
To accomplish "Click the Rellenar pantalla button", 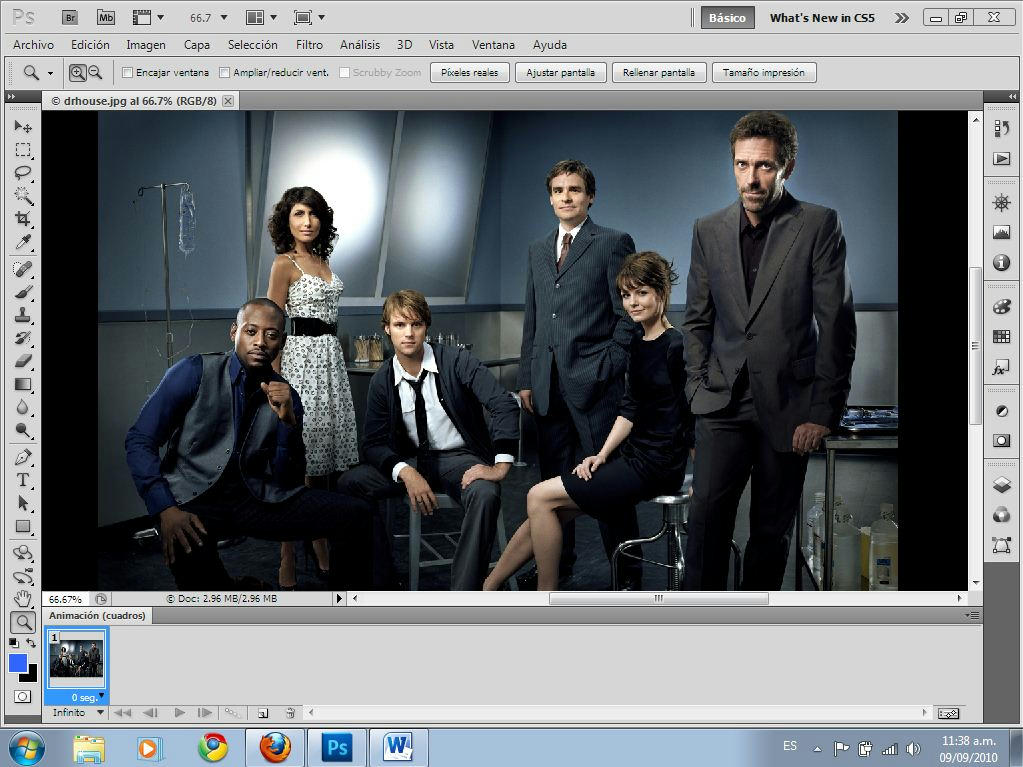I will (x=658, y=72).
